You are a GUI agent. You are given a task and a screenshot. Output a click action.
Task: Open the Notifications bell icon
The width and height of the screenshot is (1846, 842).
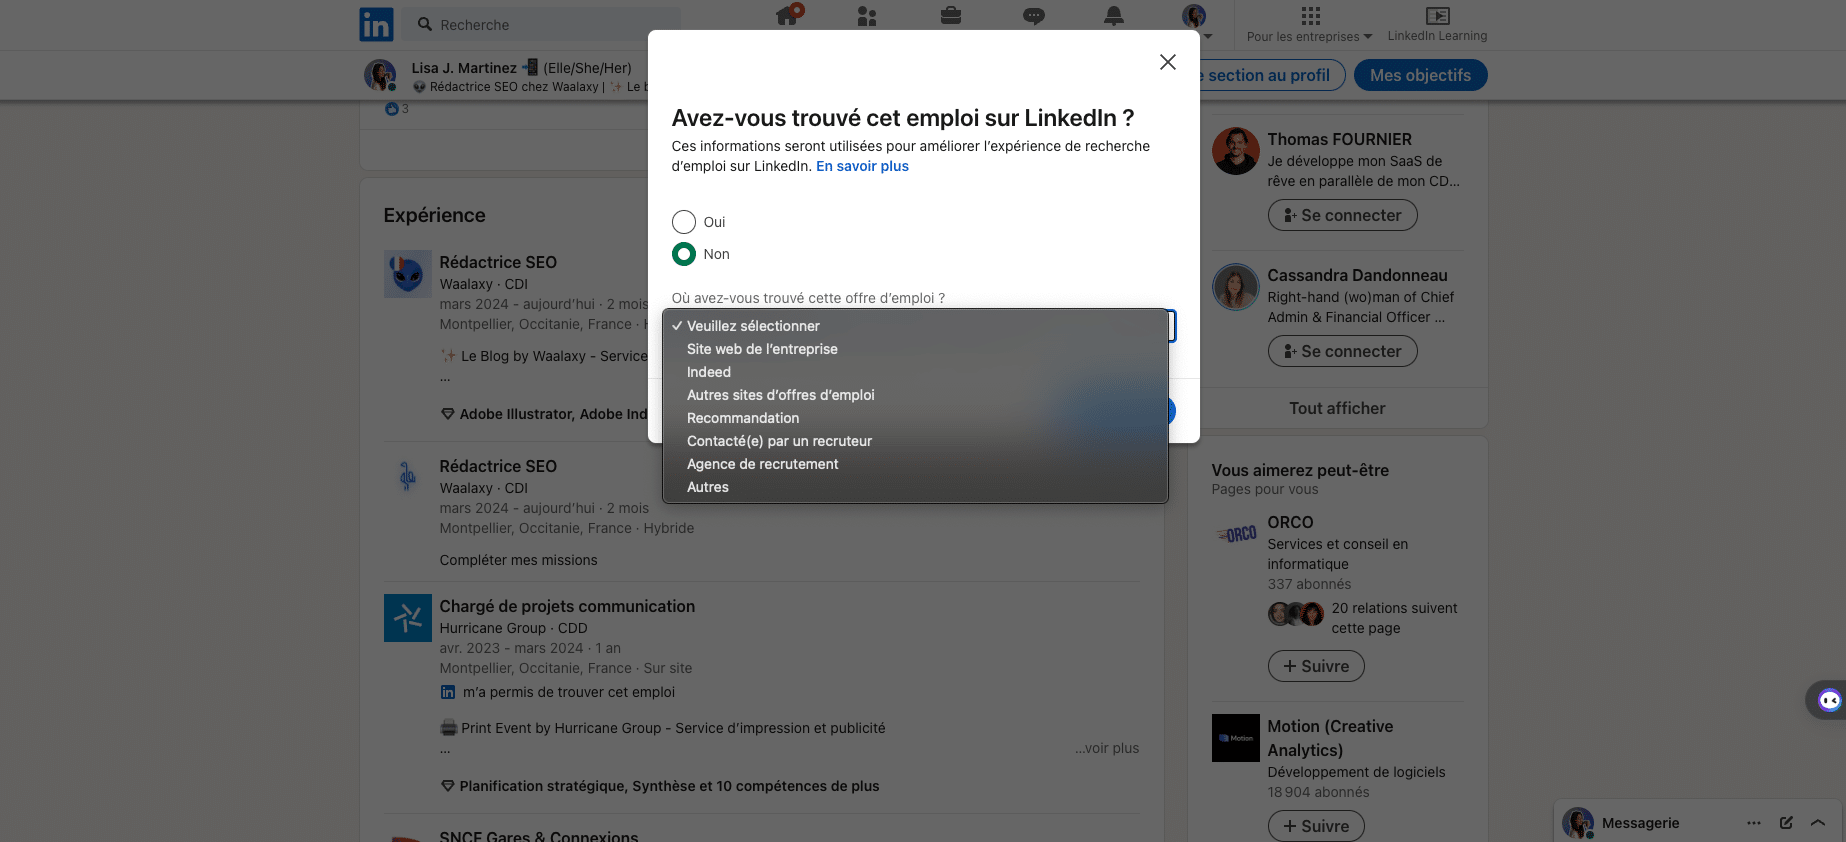1114,16
